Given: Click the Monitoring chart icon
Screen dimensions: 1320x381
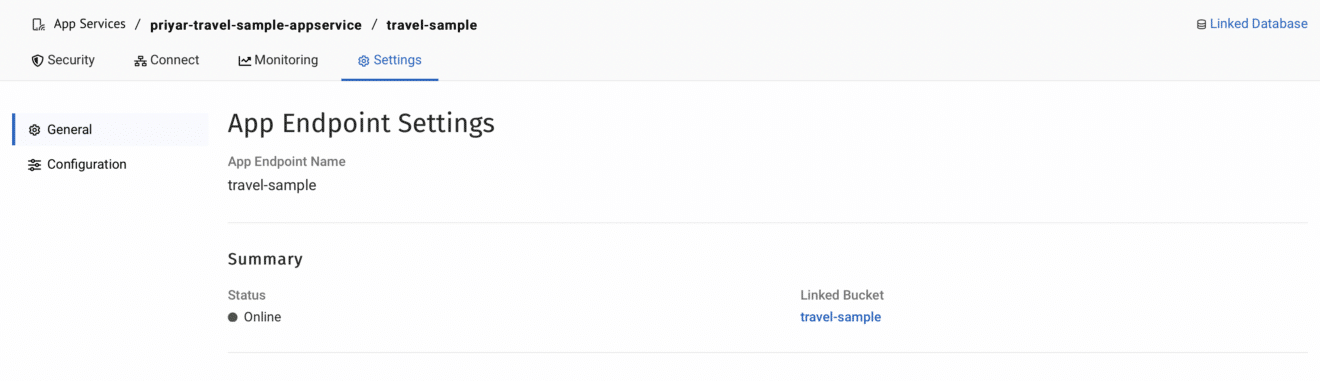Looking at the screenshot, I should [x=244, y=61].
